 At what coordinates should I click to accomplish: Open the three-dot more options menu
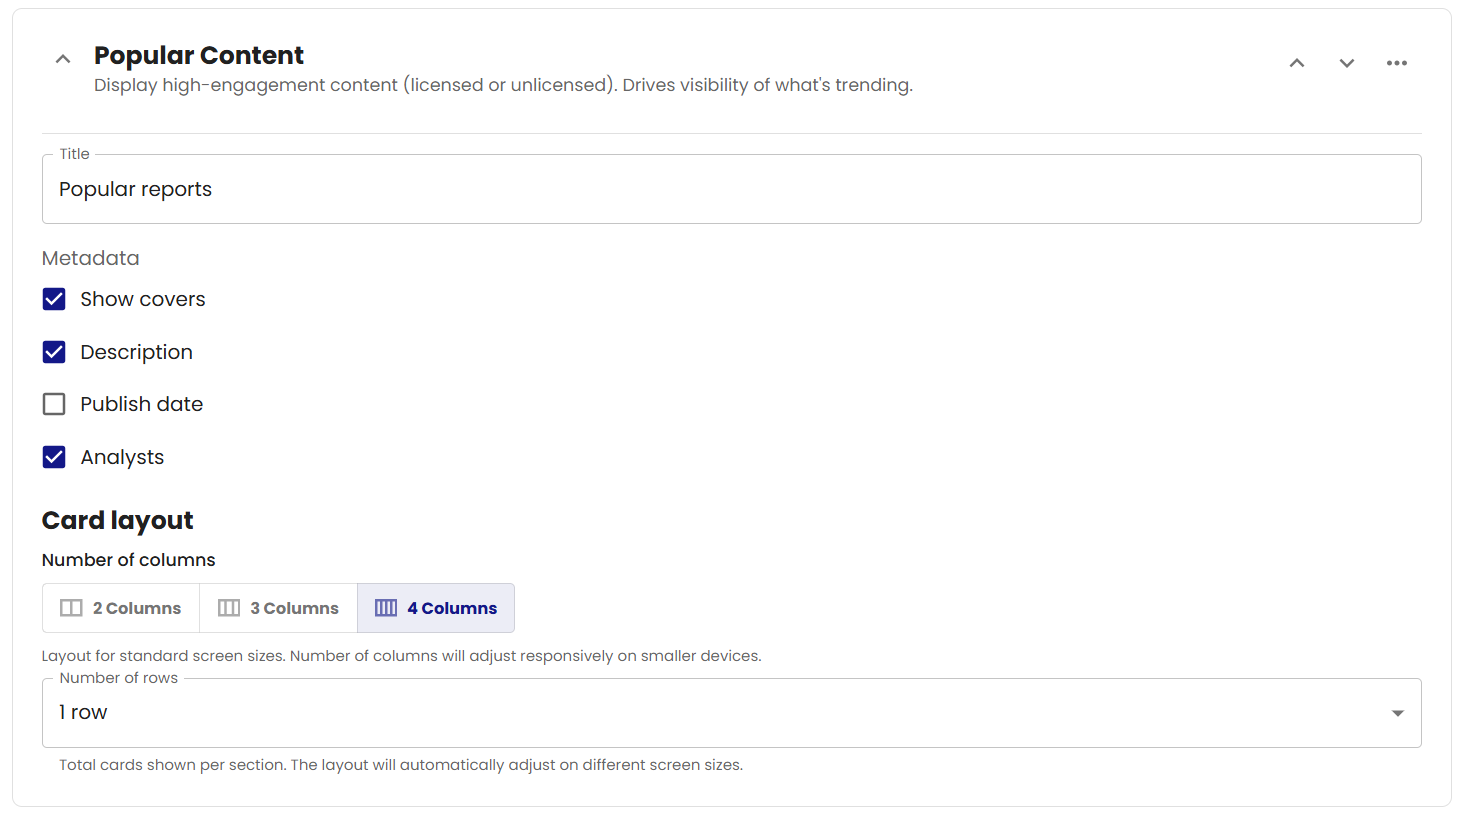click(x=1397, y=63)
